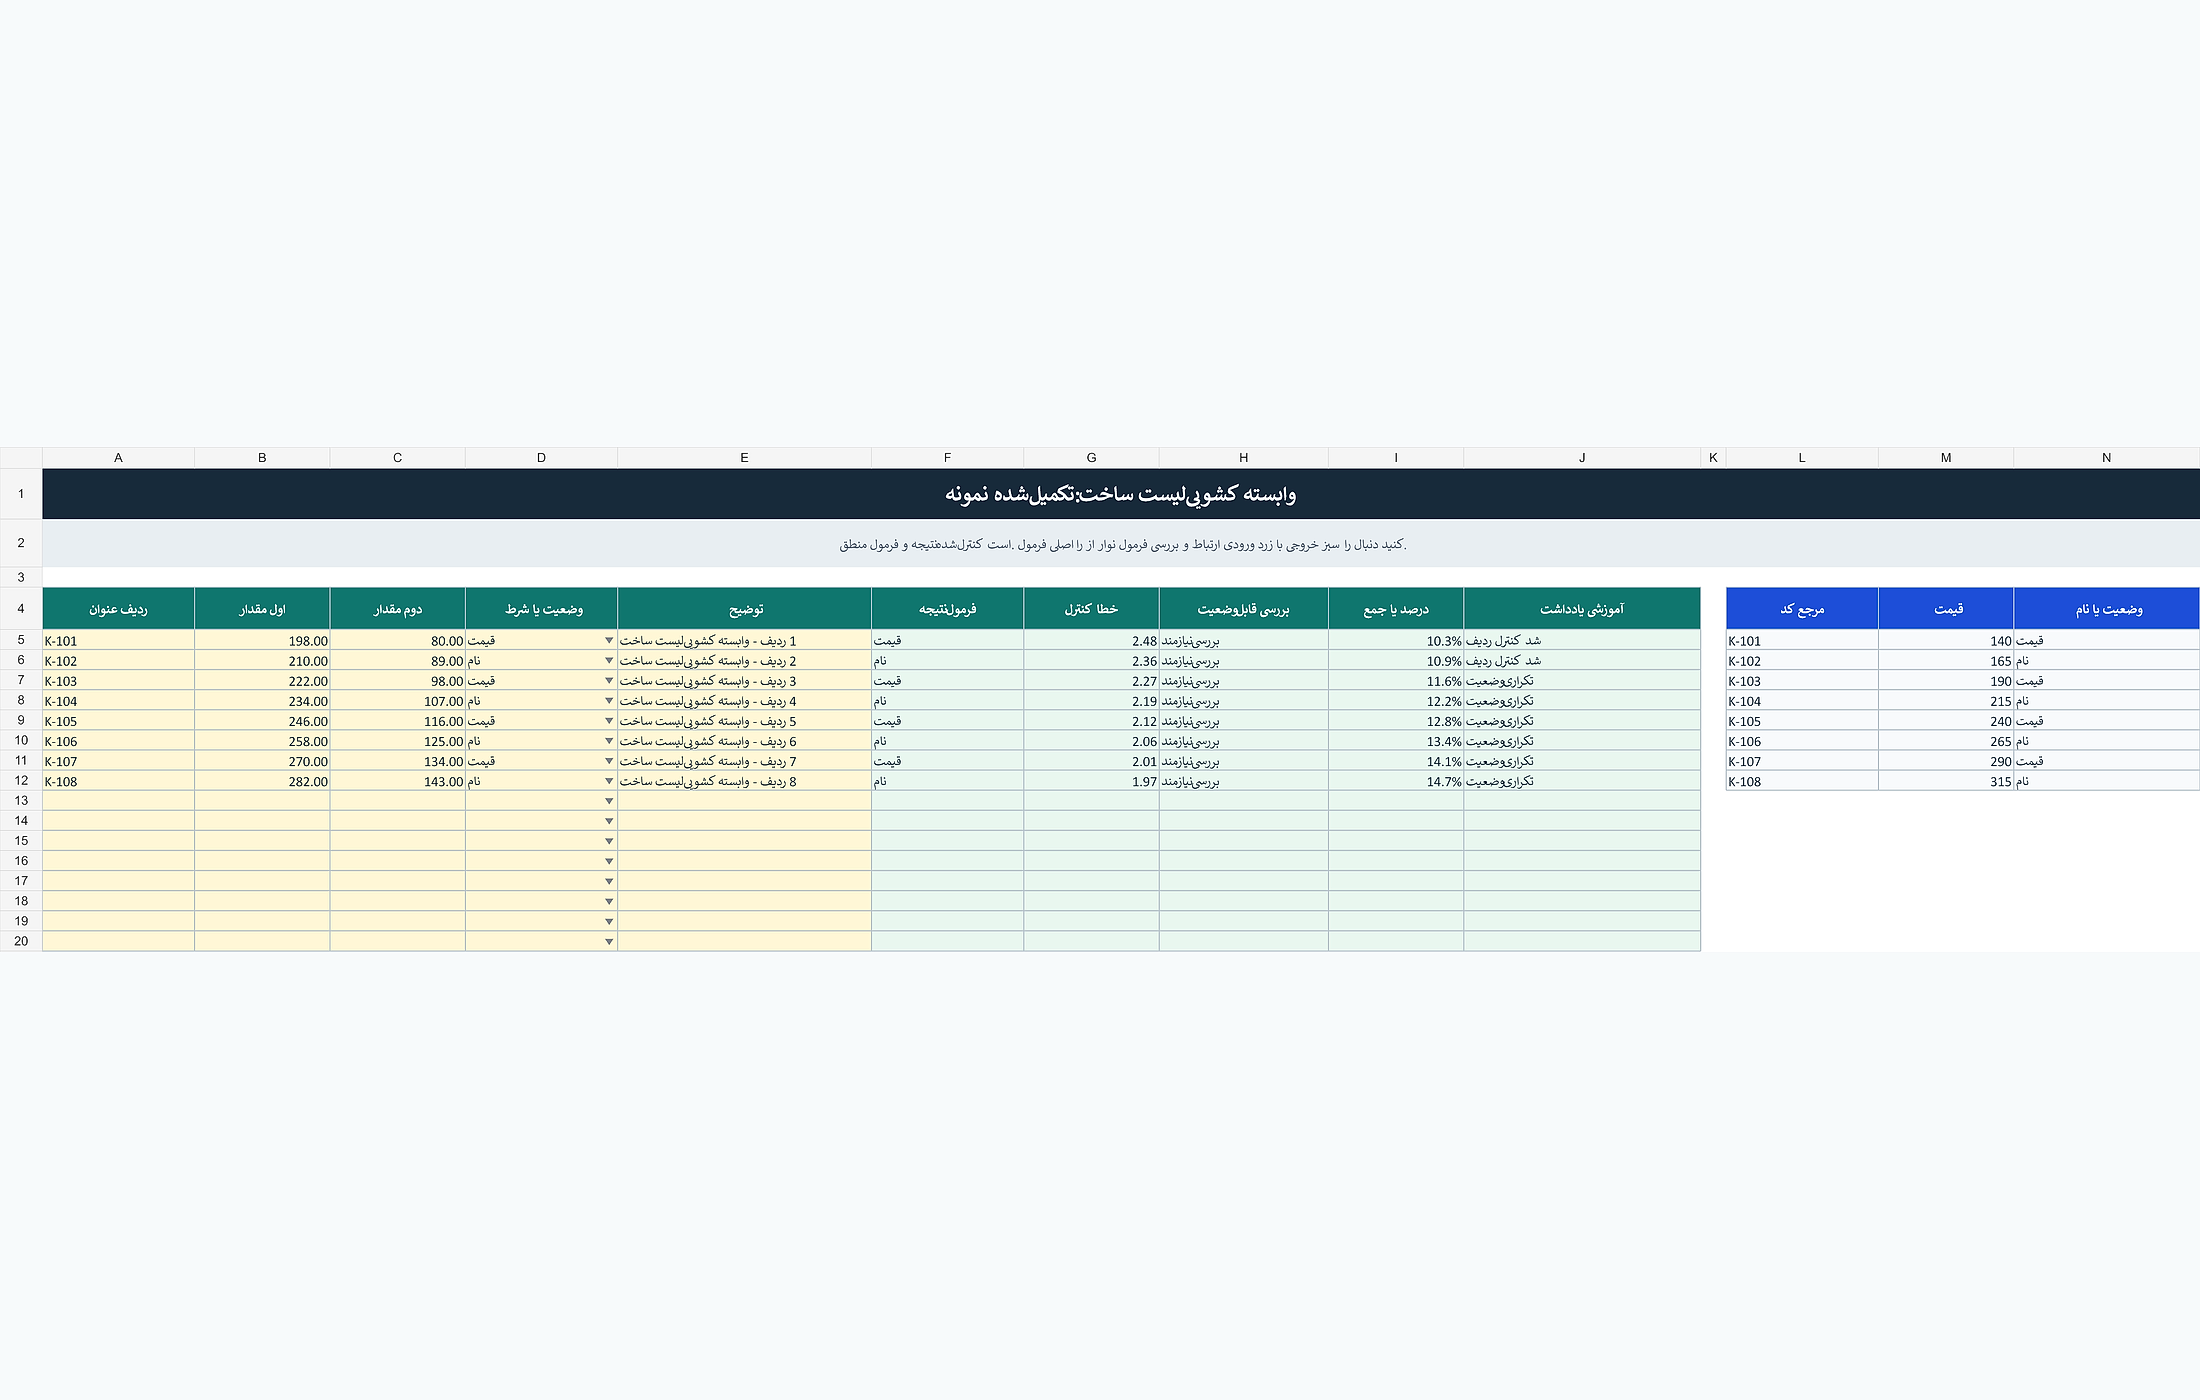
Task: Select the column A header
Action: [118, 458]
